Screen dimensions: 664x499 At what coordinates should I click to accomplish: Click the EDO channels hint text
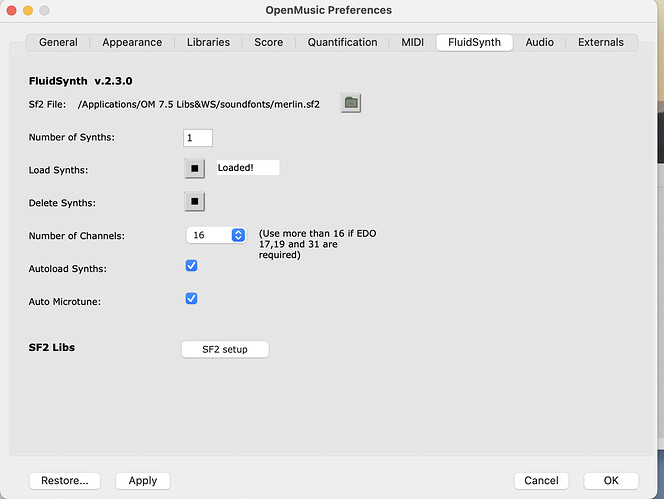317,244
